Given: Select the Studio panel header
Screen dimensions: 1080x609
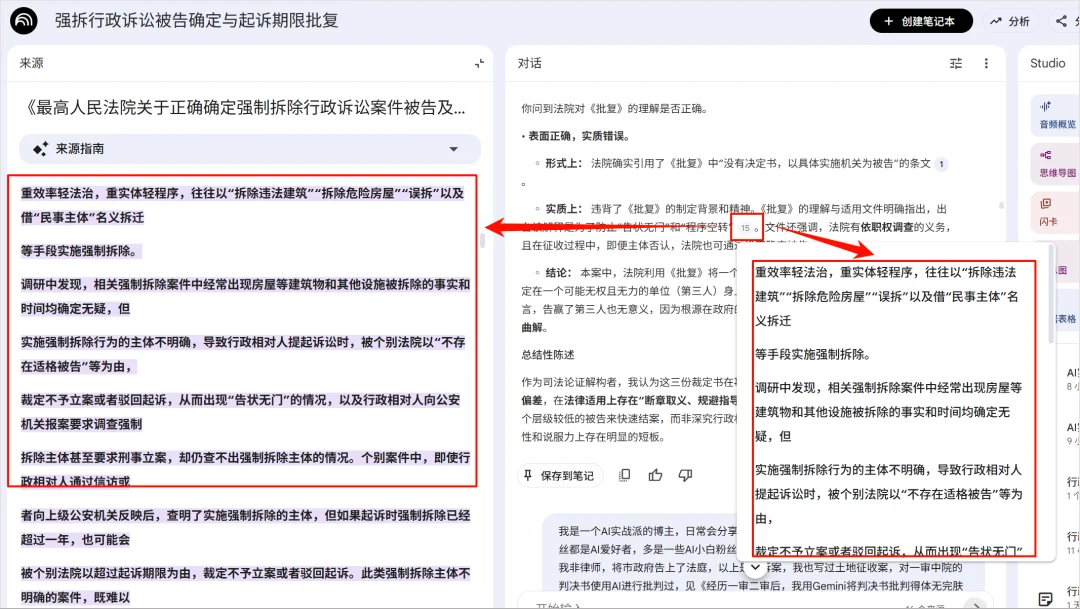Looking at the screenshot, I should pos(1048,62).
